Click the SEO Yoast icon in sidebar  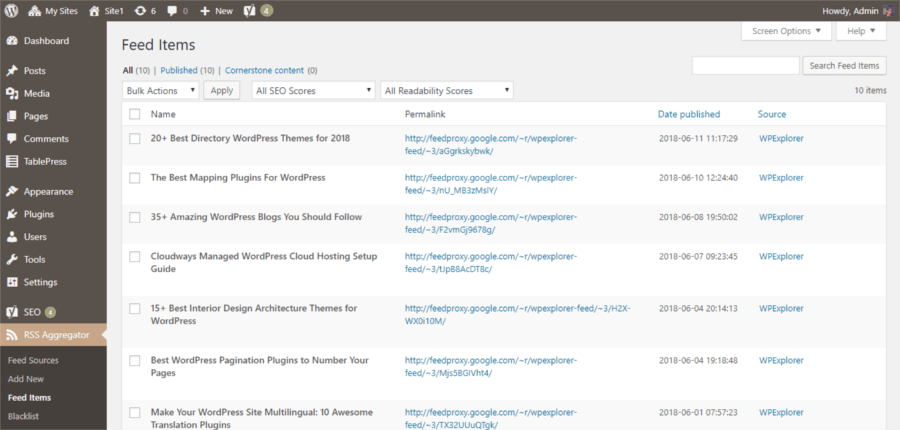point(11,312)
